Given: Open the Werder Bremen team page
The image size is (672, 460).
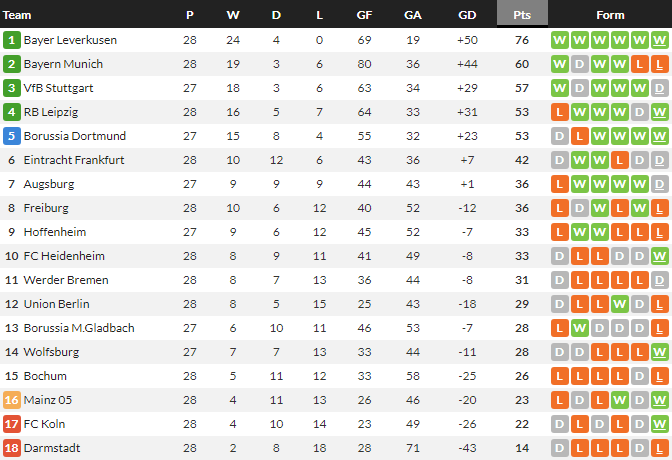Looking at the screenshot, I should (x=65, y=280).
